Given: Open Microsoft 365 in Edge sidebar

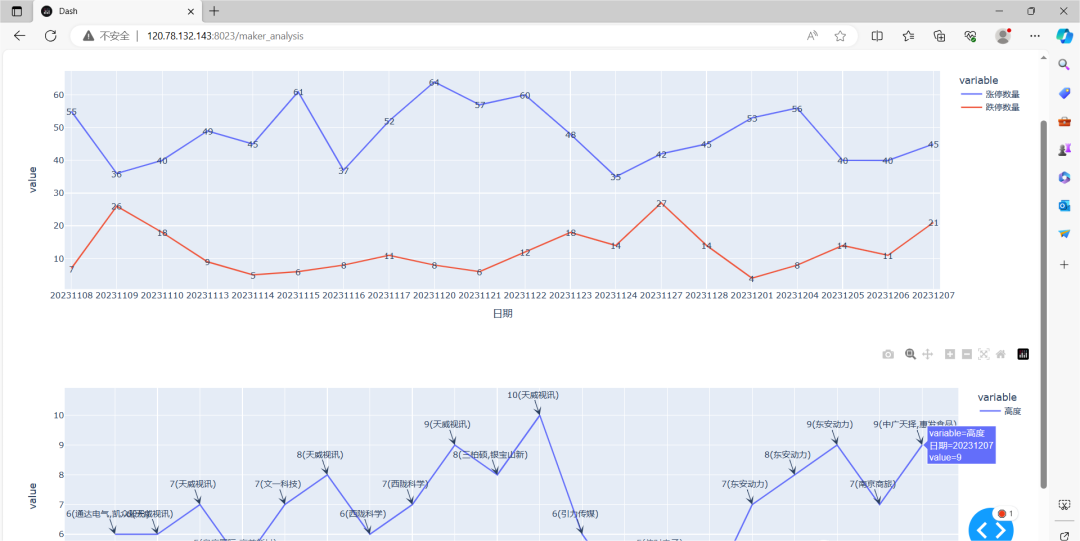Looking at the screenshot, I should point(1064,177).
